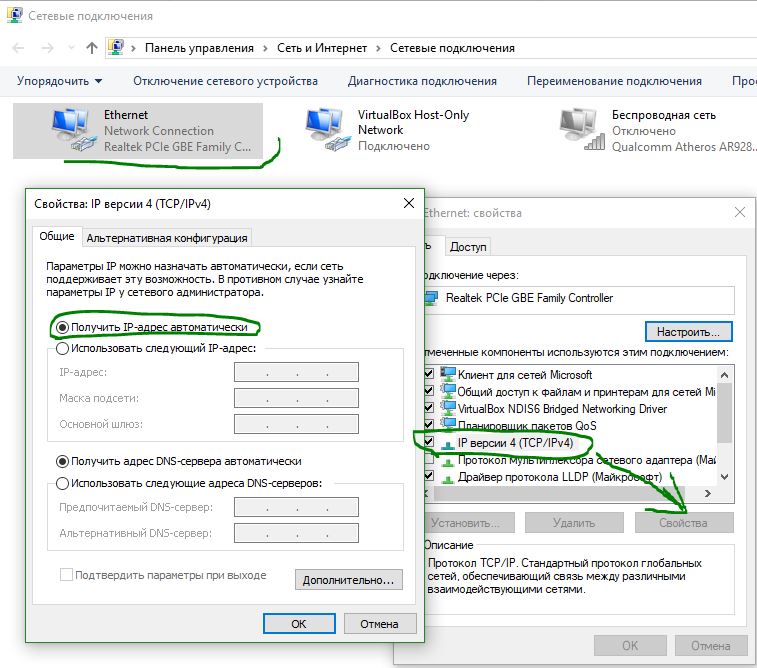Enable Подтвердить параметры при выходе checkbox
This screenshot has width=757, height=668.
(x=66, y=575)
